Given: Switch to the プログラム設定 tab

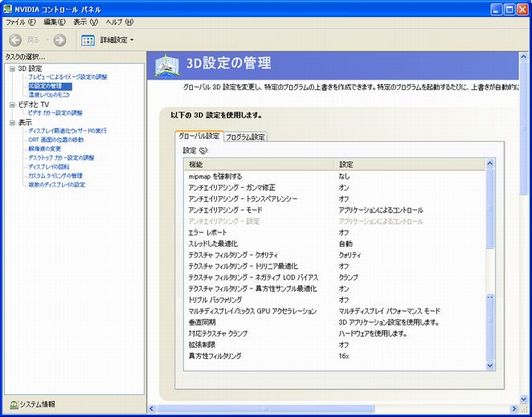Looking at the screenshot, I should coord(245,137).
